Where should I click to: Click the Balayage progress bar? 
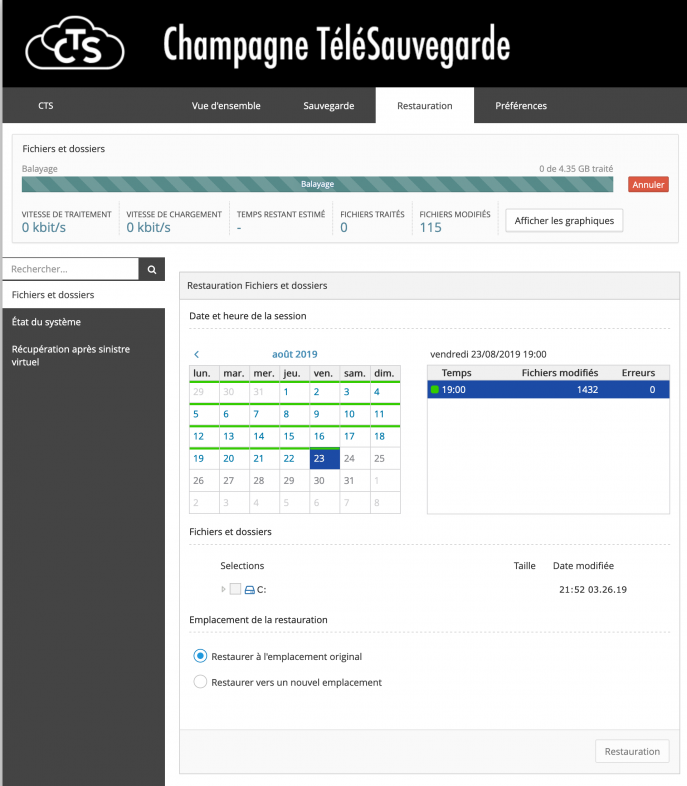(x=318, y=184)
